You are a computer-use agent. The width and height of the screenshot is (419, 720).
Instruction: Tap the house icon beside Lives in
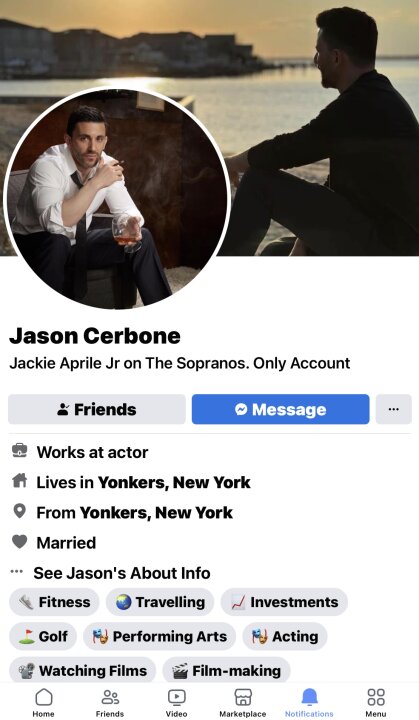tap(19, 481)
